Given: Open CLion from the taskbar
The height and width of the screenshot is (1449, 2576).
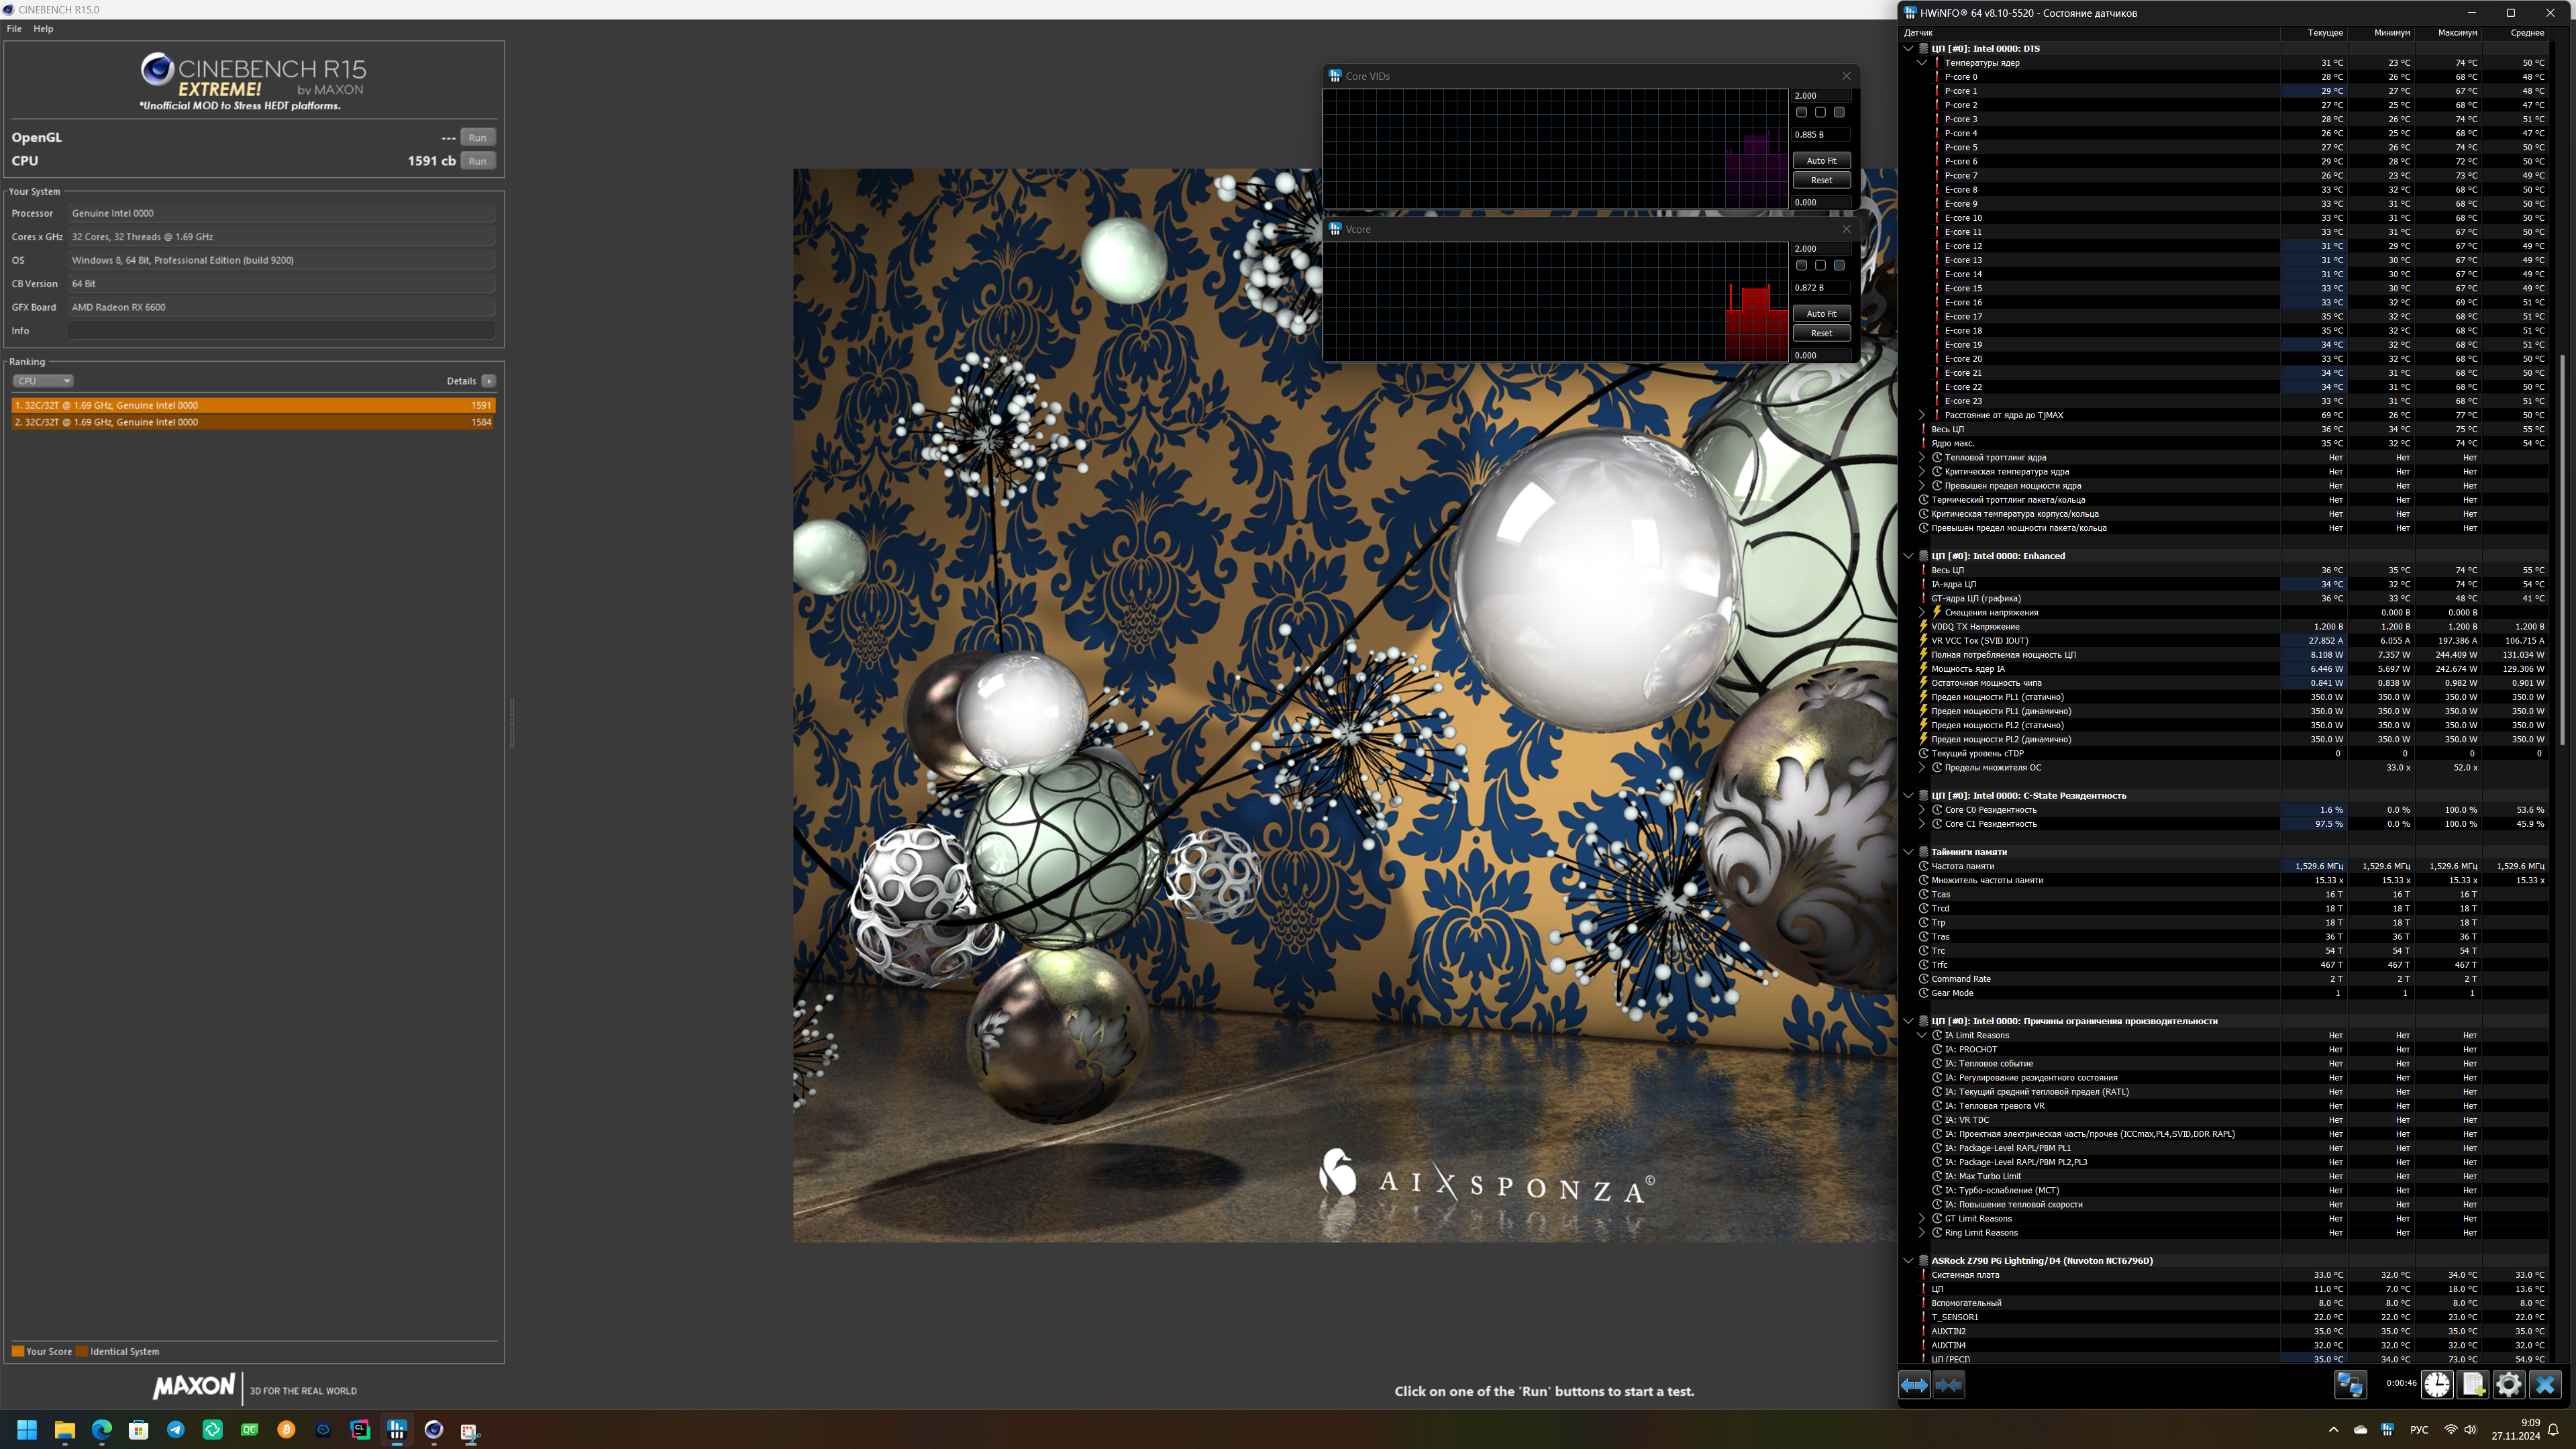Looking at the screenshot, I should 360,1430.
